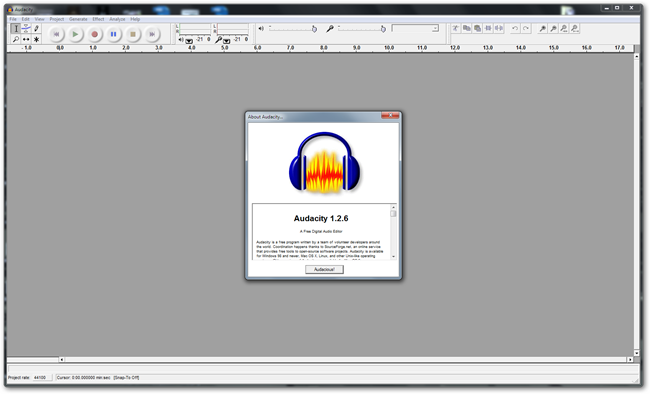This screenshot has height=394, width=650.
Task: Click the horizontal scrollbar right arrow
Action: 630,360
